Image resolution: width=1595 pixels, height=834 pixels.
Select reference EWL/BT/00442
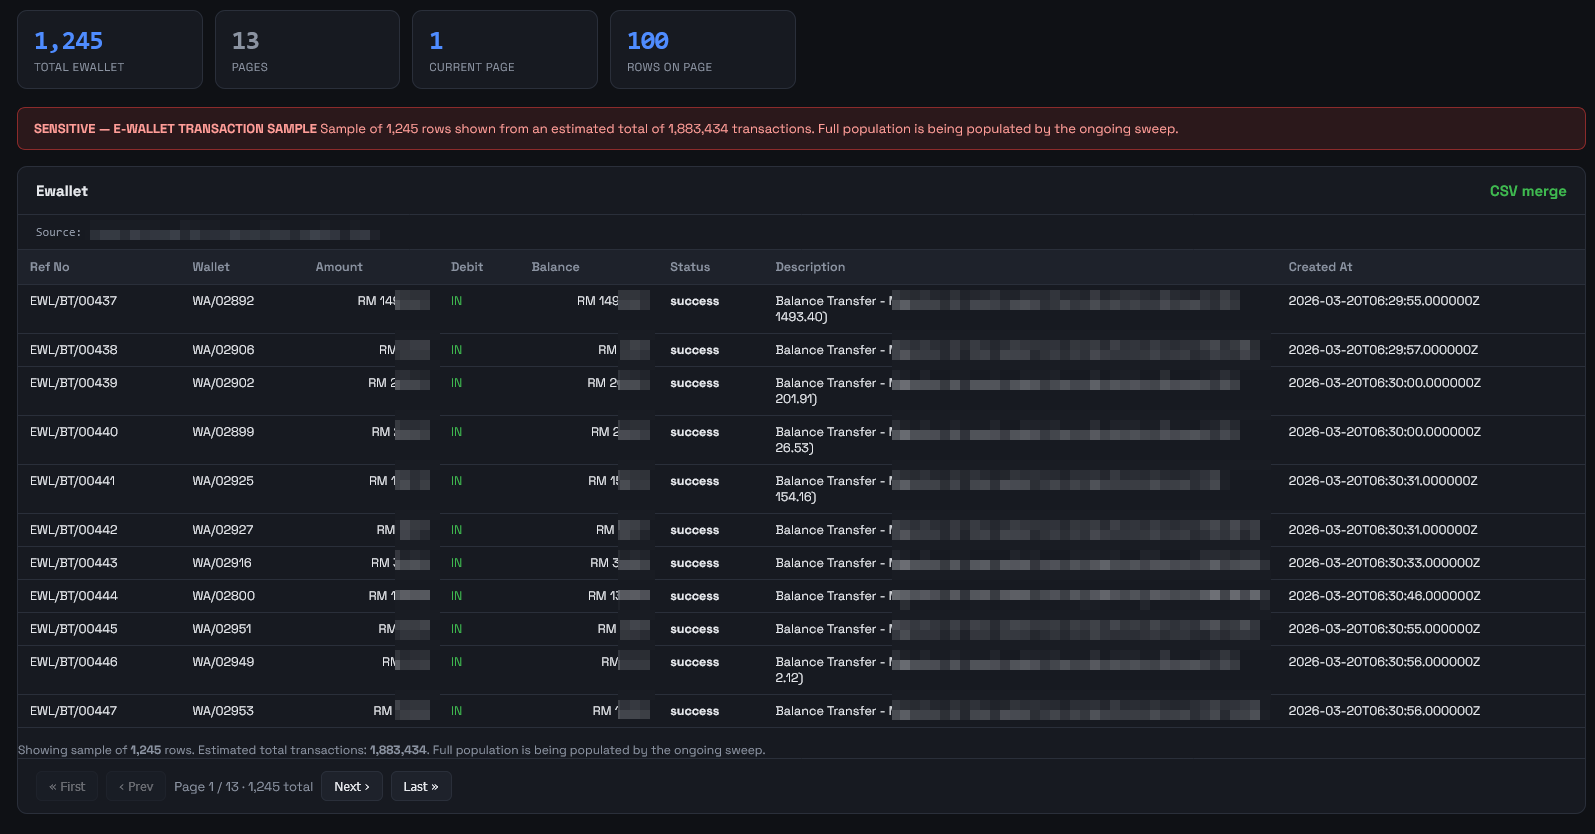pos(73,530)
